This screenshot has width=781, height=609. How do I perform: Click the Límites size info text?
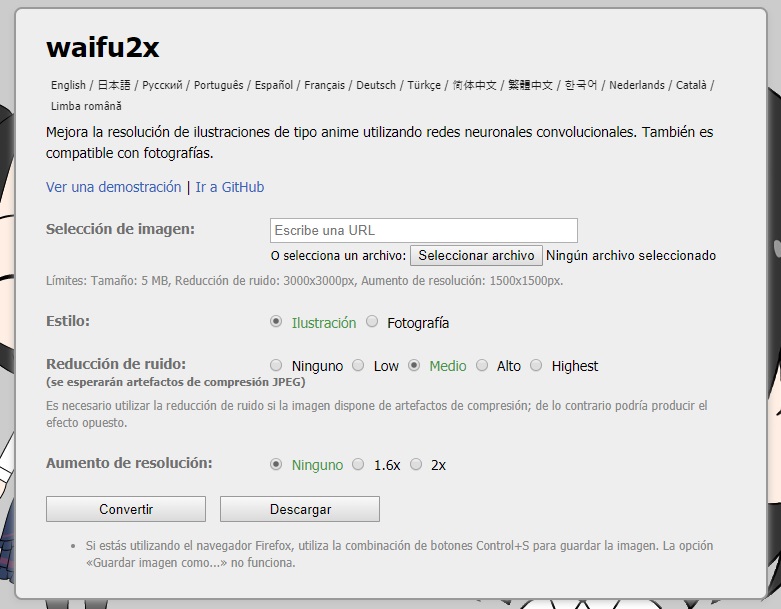[304, 281]
